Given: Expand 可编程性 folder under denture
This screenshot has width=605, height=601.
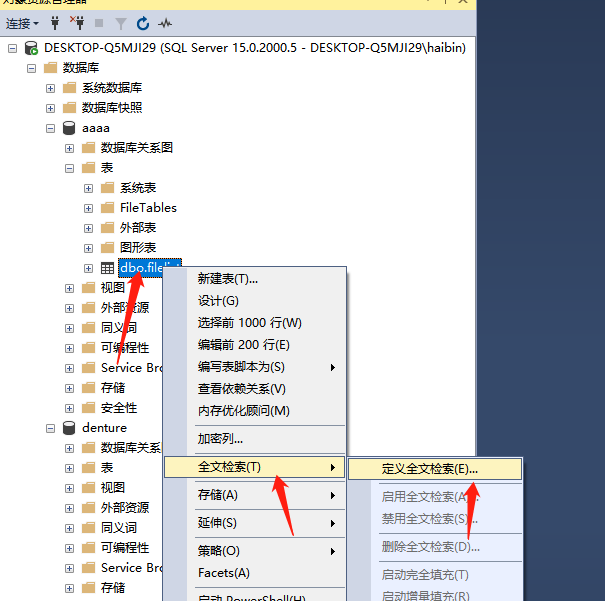Looking at the screenshot, I should coord(69,548).
